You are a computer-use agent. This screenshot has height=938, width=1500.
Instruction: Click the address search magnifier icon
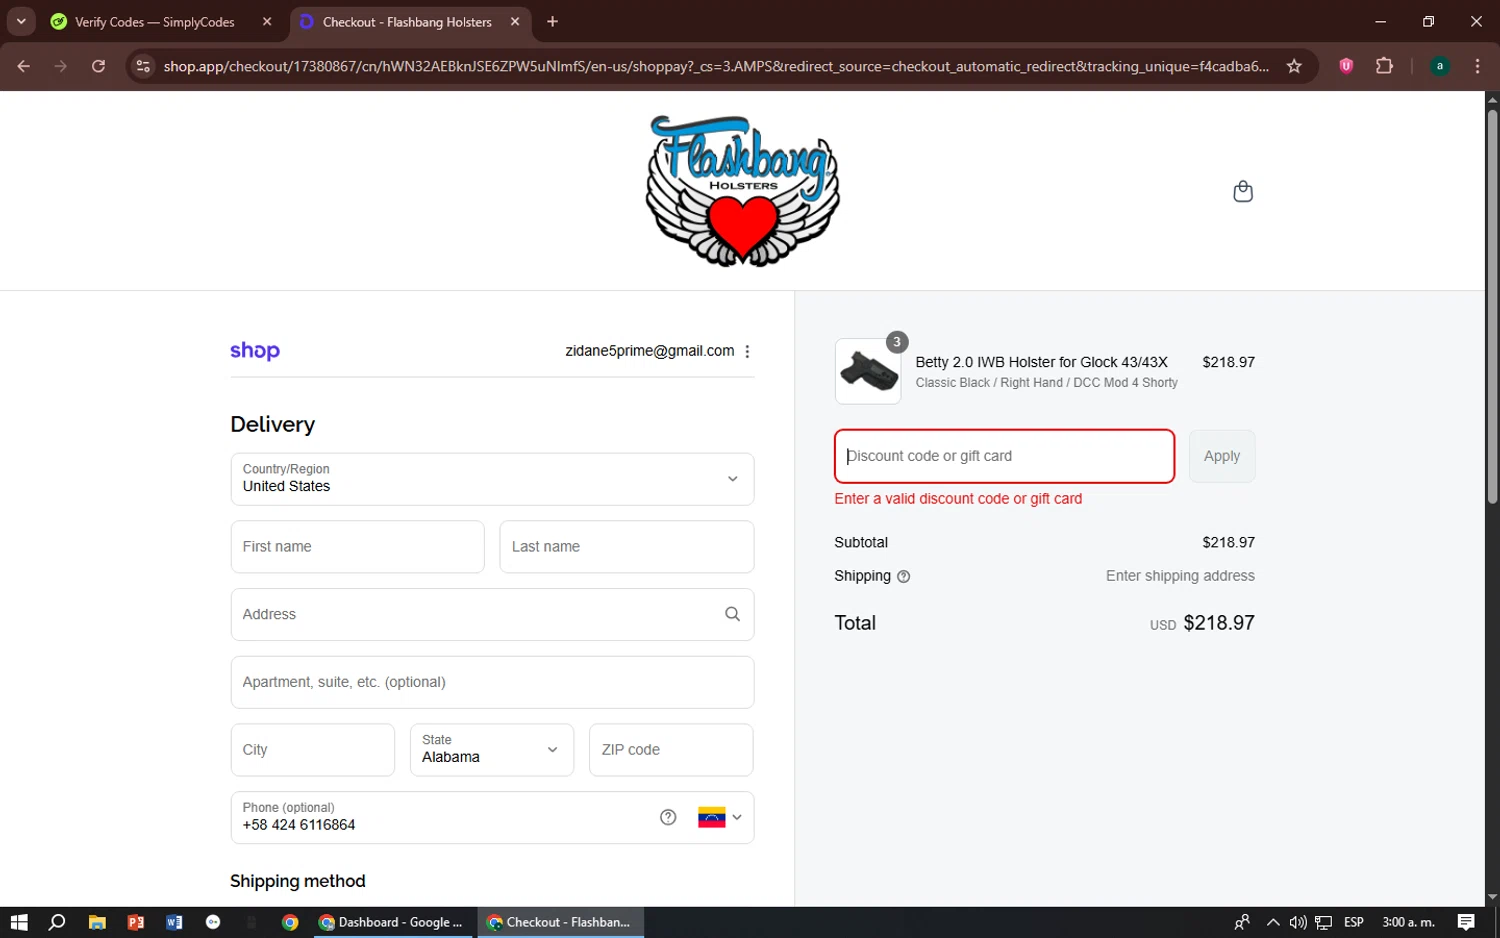pos(732,614)
